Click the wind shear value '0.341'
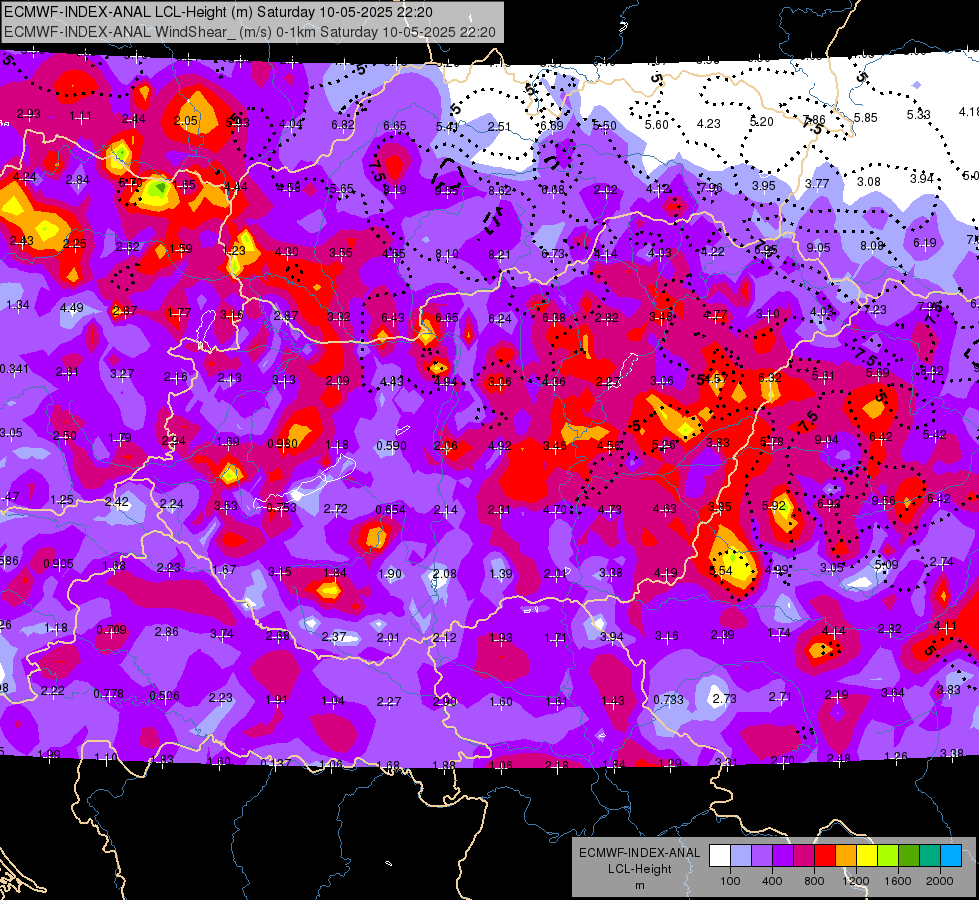The image size is (979, 900). point(14,369)
